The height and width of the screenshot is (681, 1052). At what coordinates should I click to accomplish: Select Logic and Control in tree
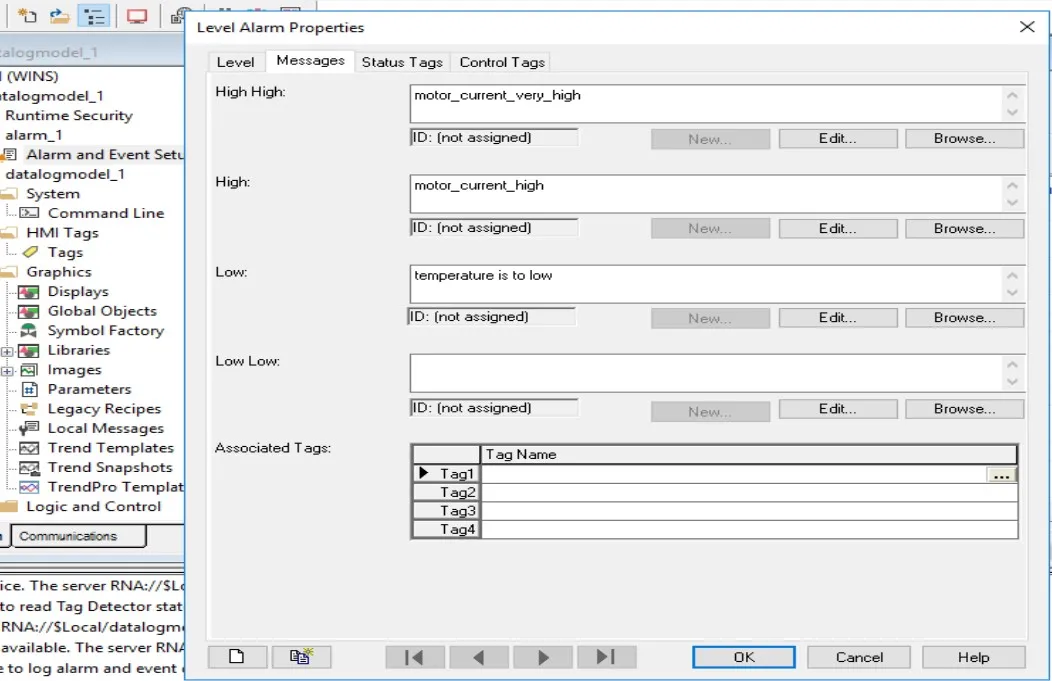click(x=93, y=507)
